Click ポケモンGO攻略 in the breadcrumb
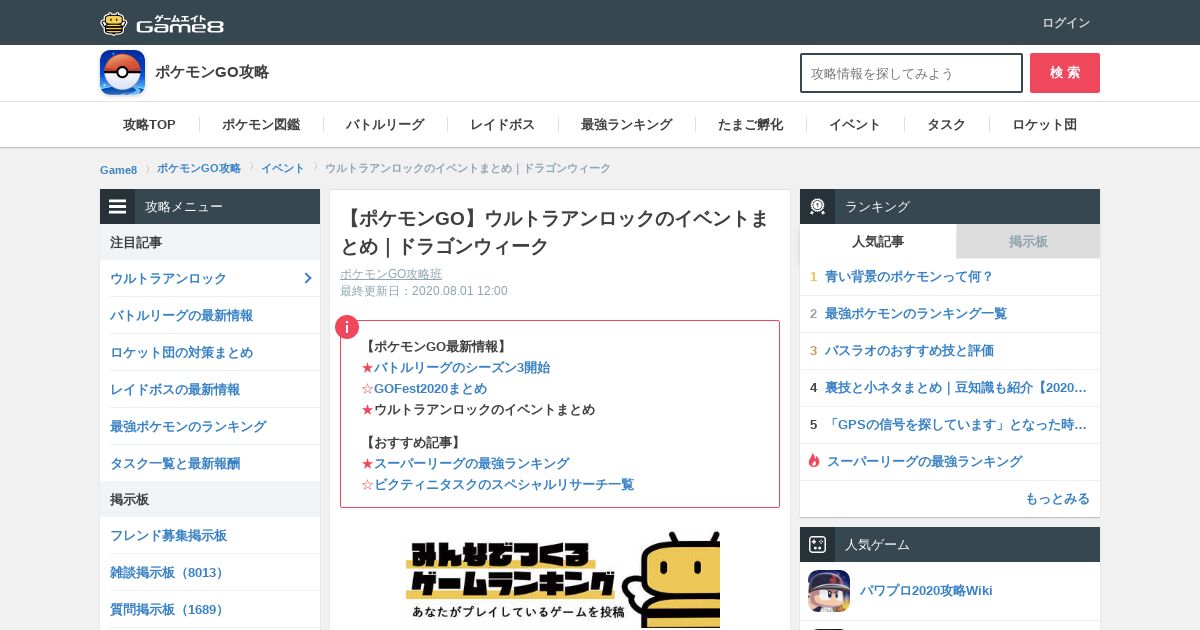Image resolution: width=1200 pixels, height=630 pixels. click(x=199, y=168)
